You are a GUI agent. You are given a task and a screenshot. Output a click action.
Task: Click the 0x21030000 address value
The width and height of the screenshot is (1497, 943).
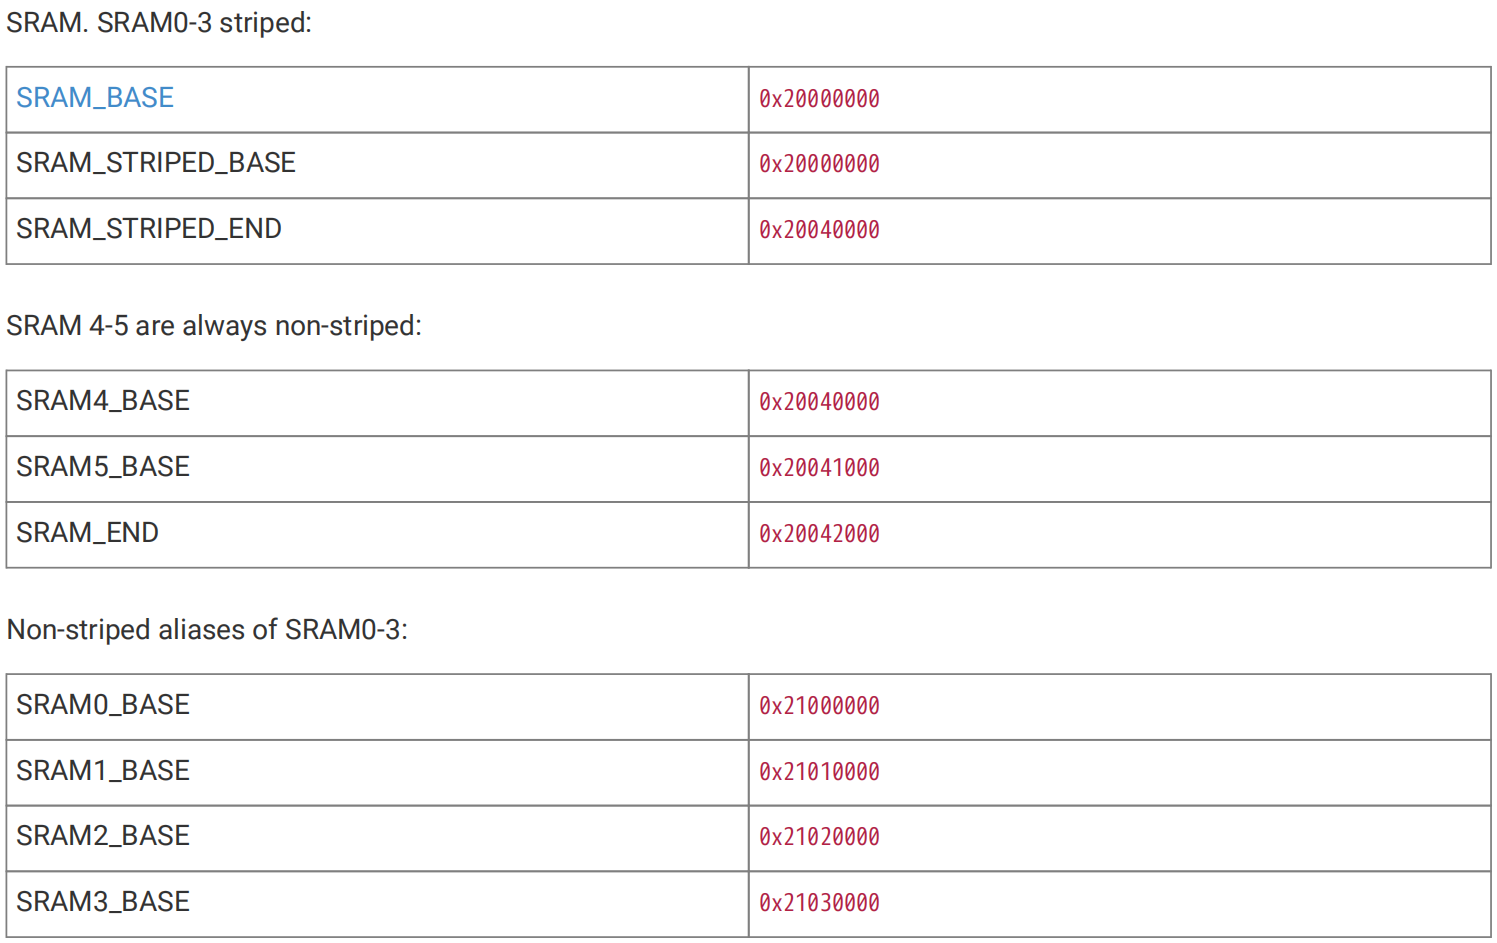coord(819,903)
